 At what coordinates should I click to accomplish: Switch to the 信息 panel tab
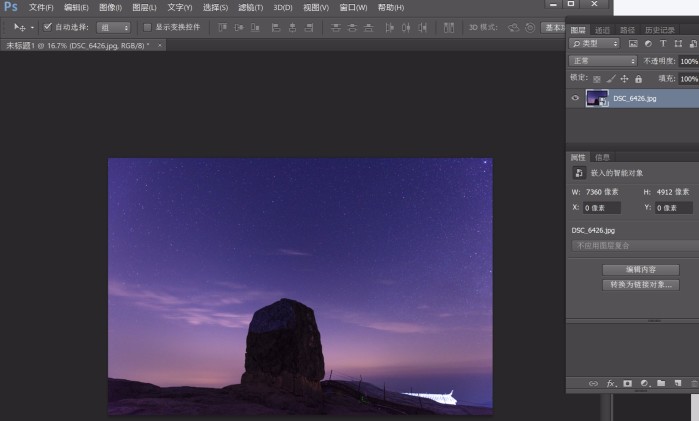coord(602,157)
